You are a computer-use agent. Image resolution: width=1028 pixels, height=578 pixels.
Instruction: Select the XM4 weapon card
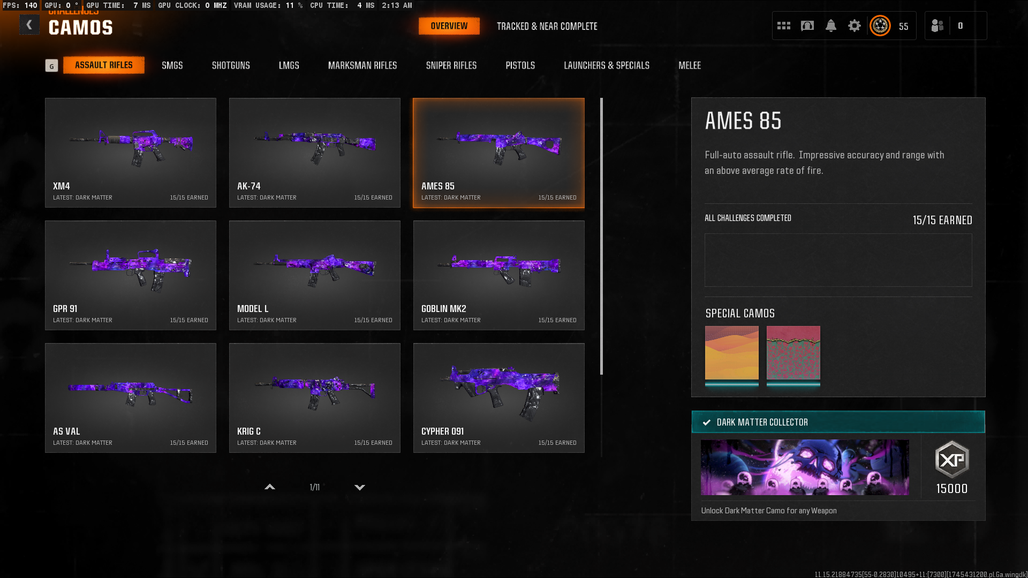pyautogui.click(x=130, y=153)
